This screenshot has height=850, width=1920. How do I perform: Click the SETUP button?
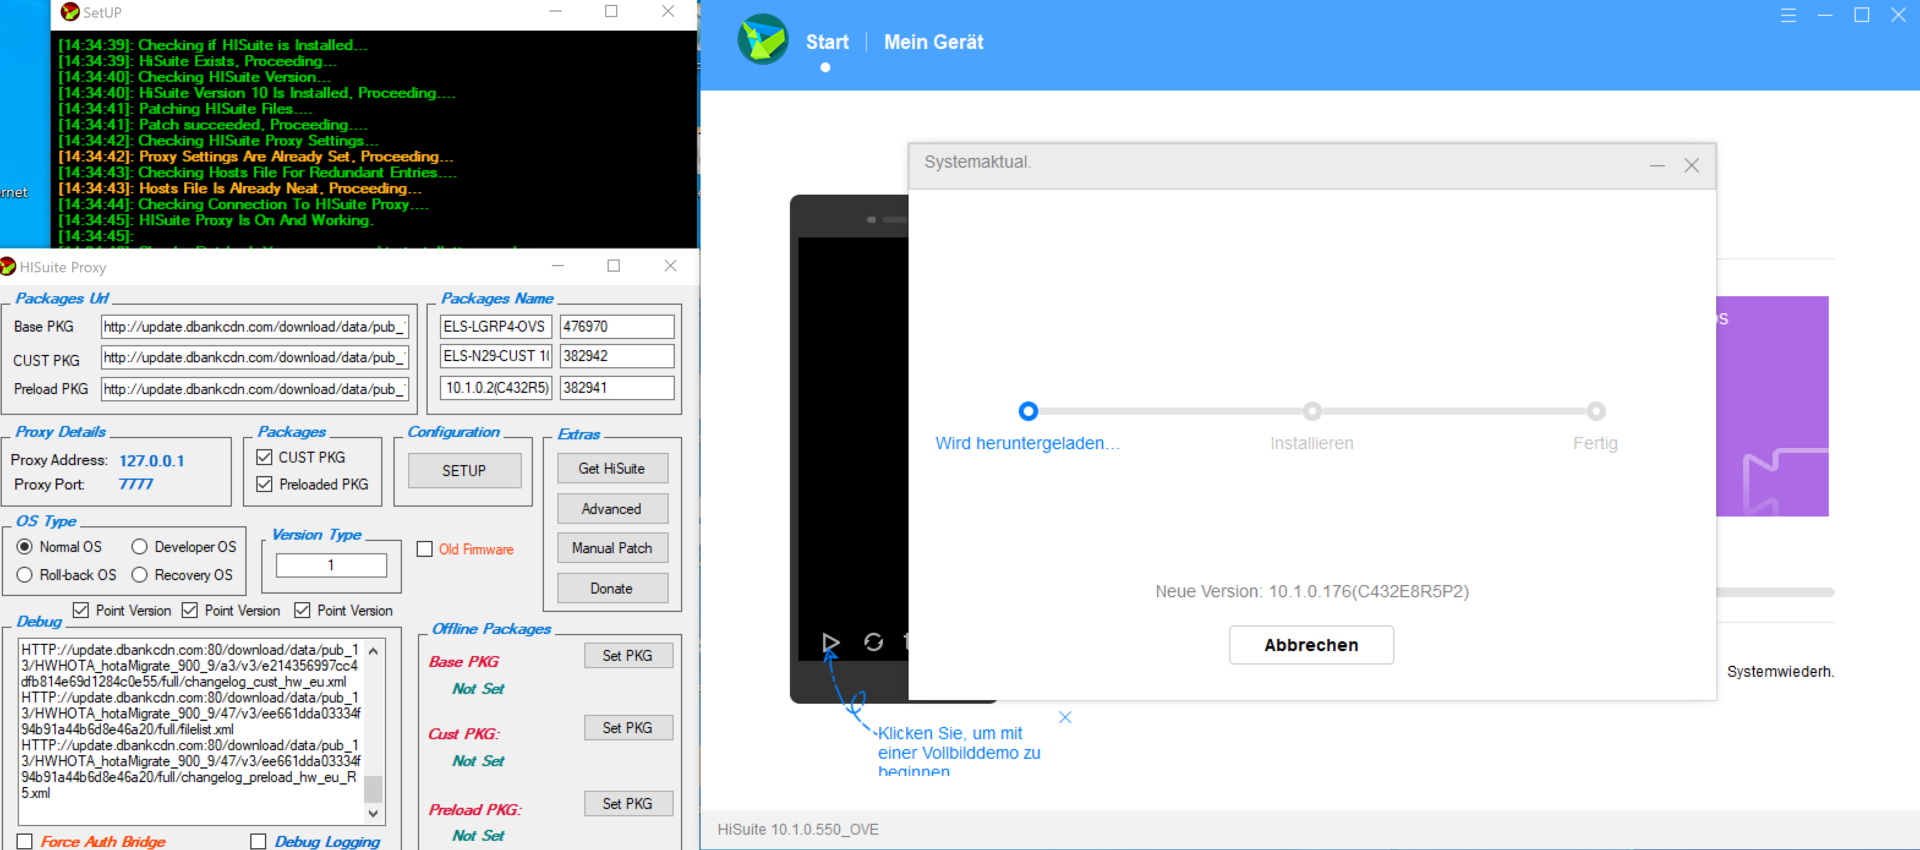pos(464,470)
